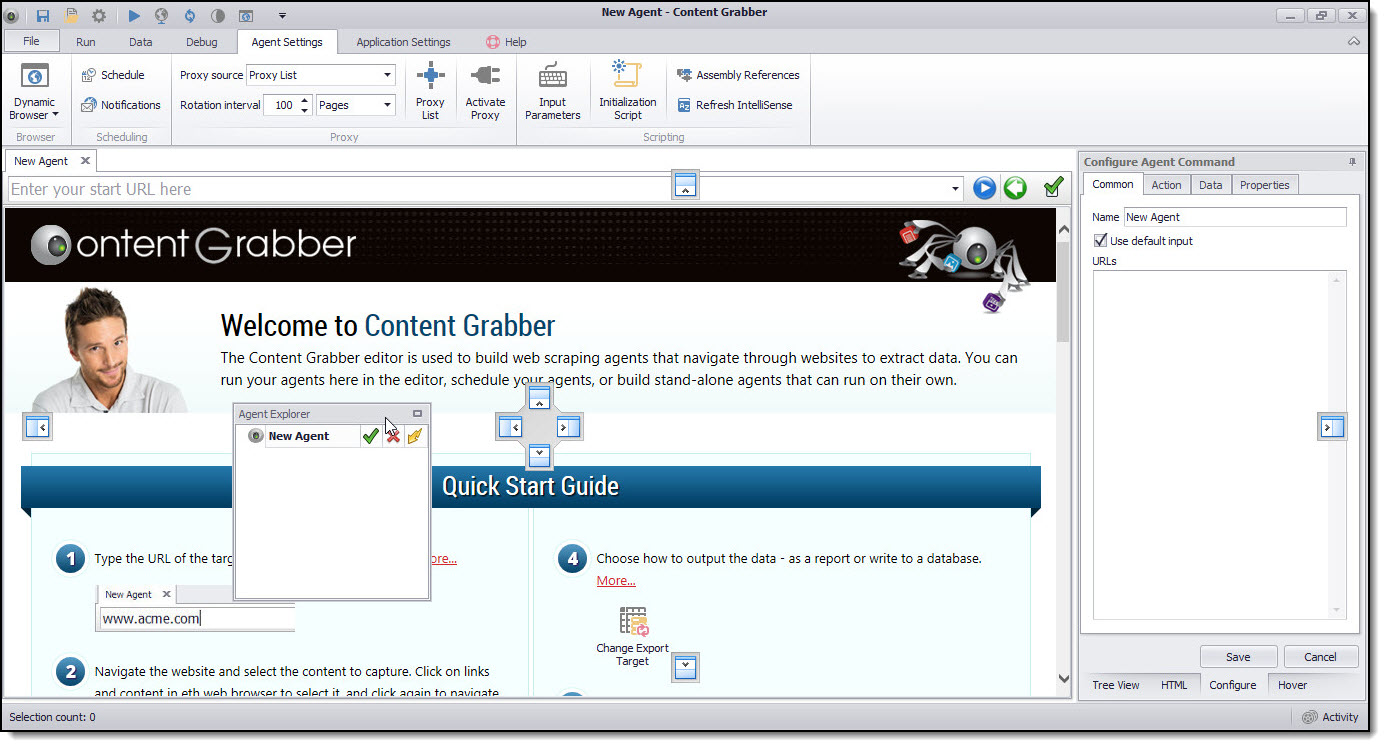
Task: Open Notifications settings
Action: coord(121,105)
